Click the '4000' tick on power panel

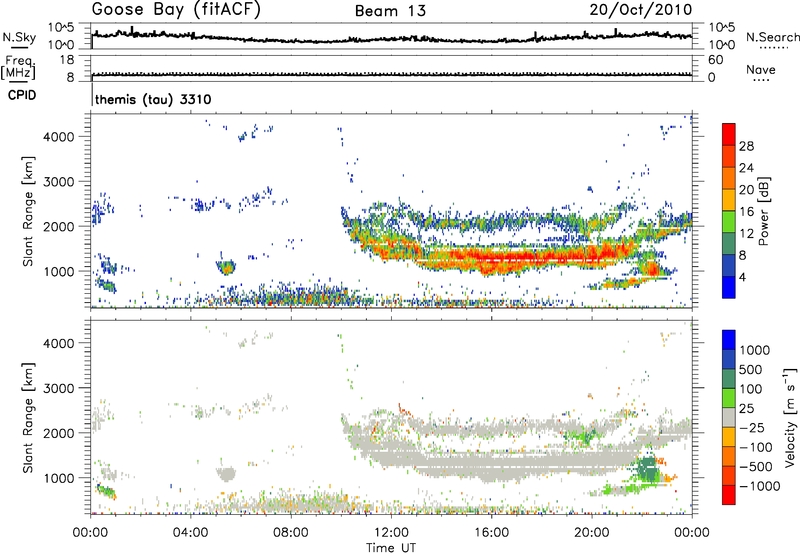[x=58, y=137]
